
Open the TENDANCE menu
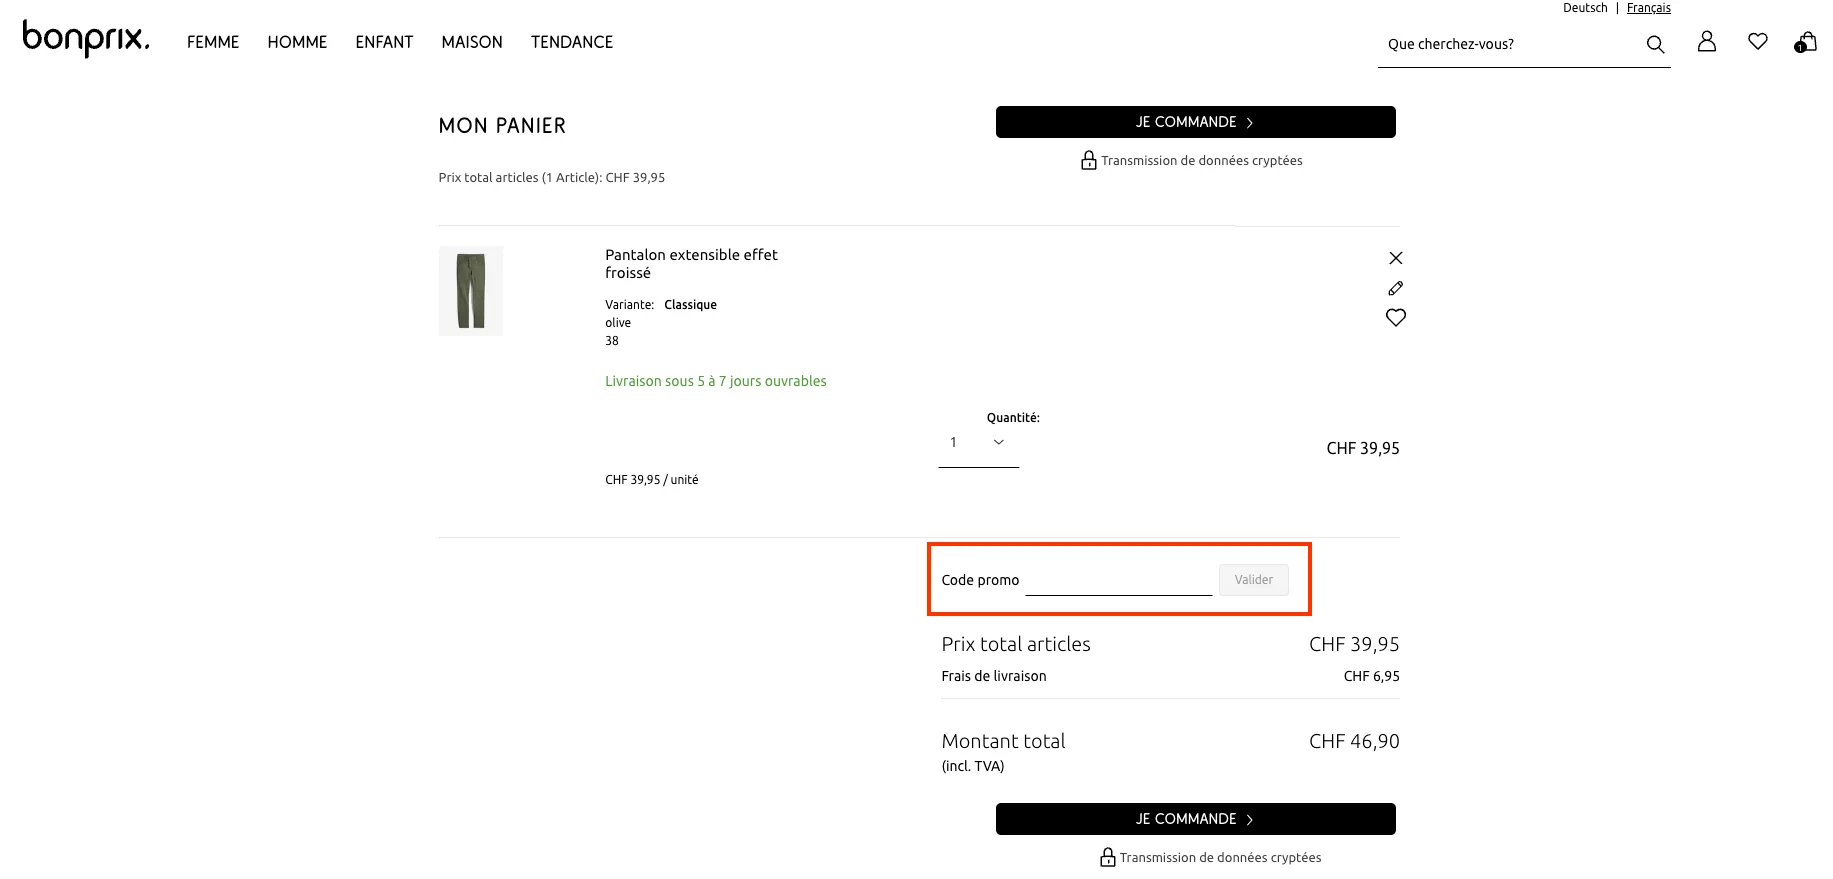[x=572, y=42]
